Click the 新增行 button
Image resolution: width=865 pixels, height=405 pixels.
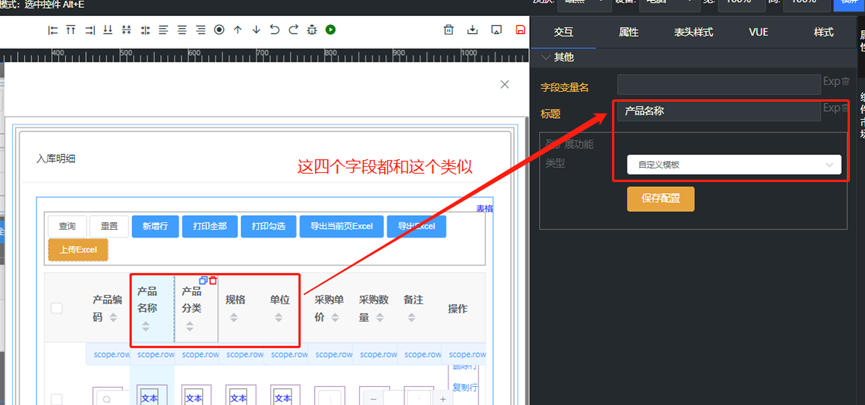(x=155, y=226)
